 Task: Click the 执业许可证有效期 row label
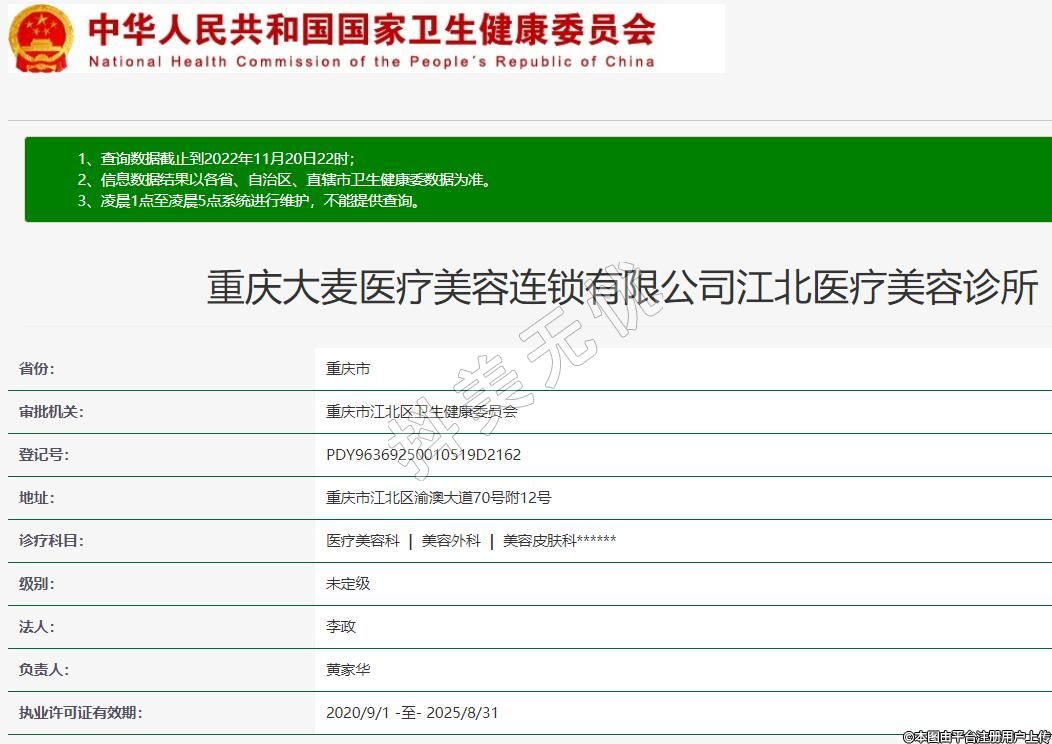click(80, 713)
